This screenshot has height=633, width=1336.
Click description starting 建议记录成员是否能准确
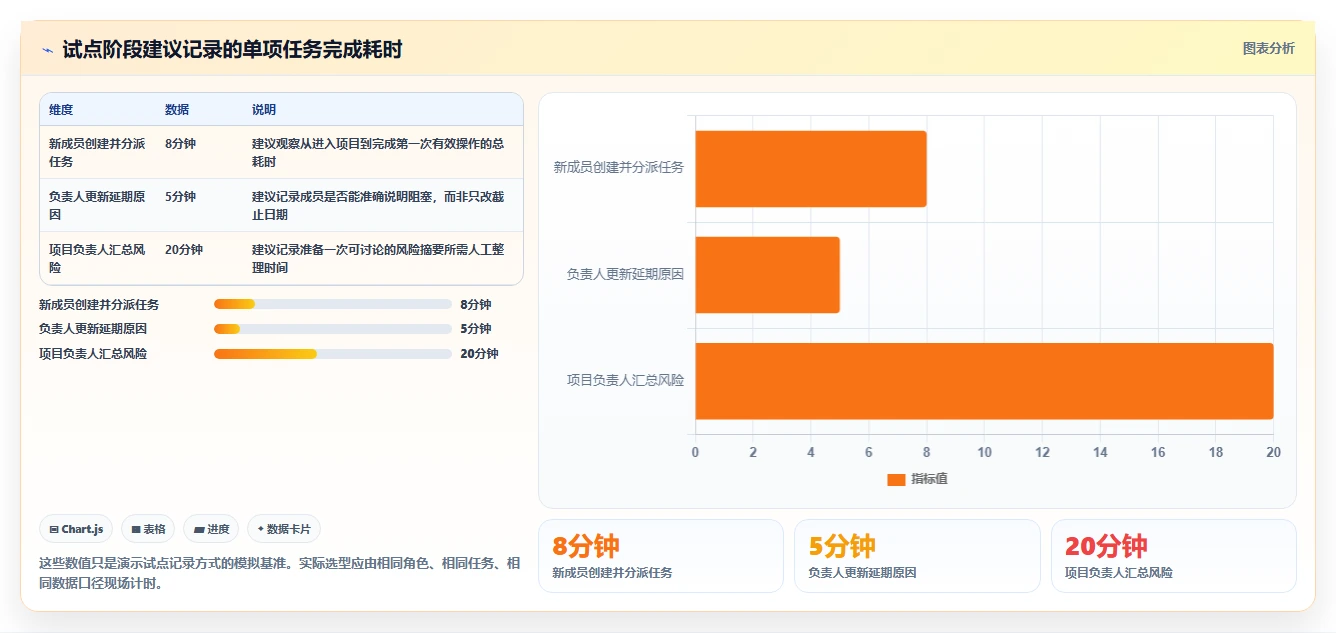point(378,205)
